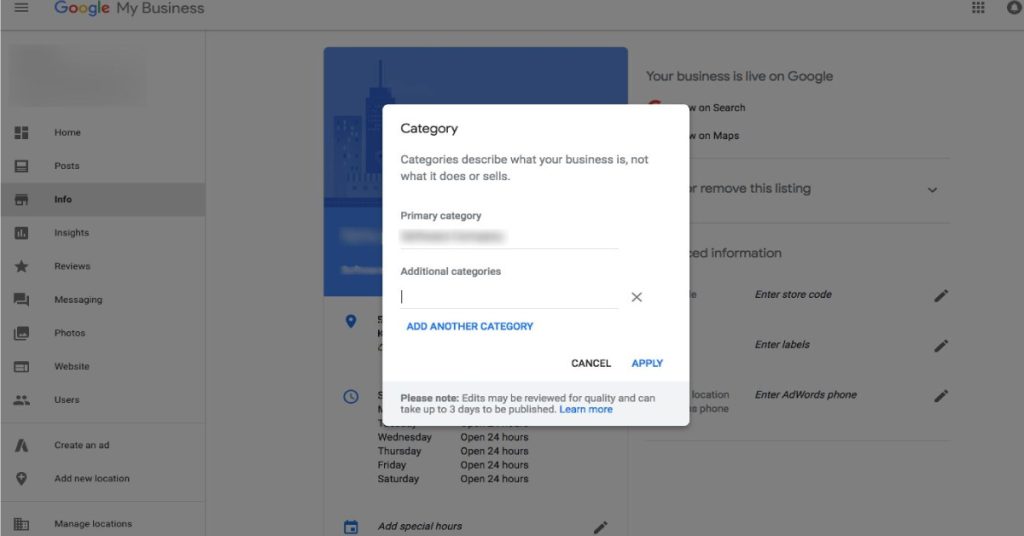1024x536 pixels.
Task: Open the hamburger main menu
Action: (x=21, y=8)
